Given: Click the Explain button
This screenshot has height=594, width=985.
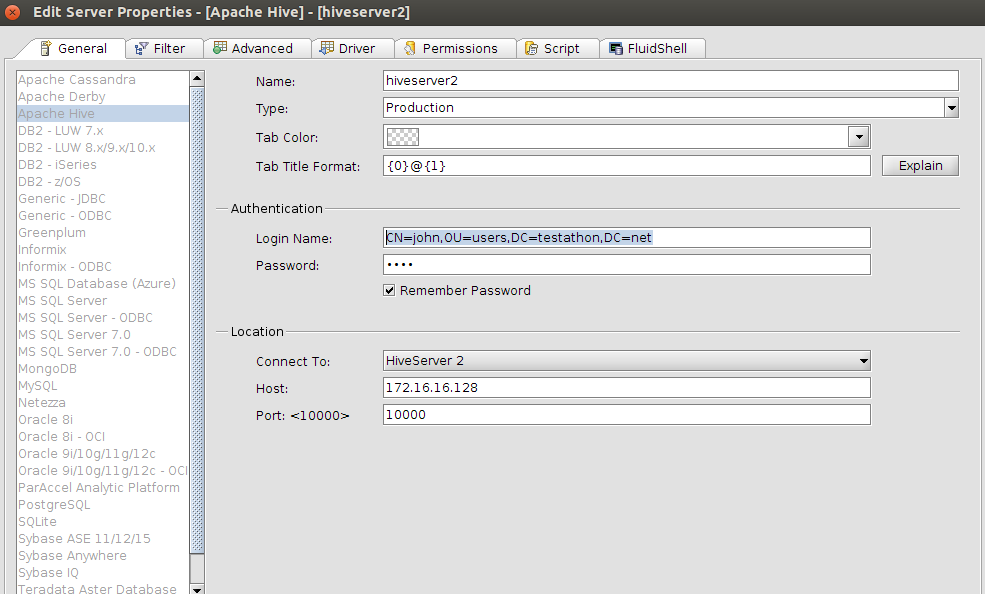Looking at the screenshot, I should [x=920, y=166].
